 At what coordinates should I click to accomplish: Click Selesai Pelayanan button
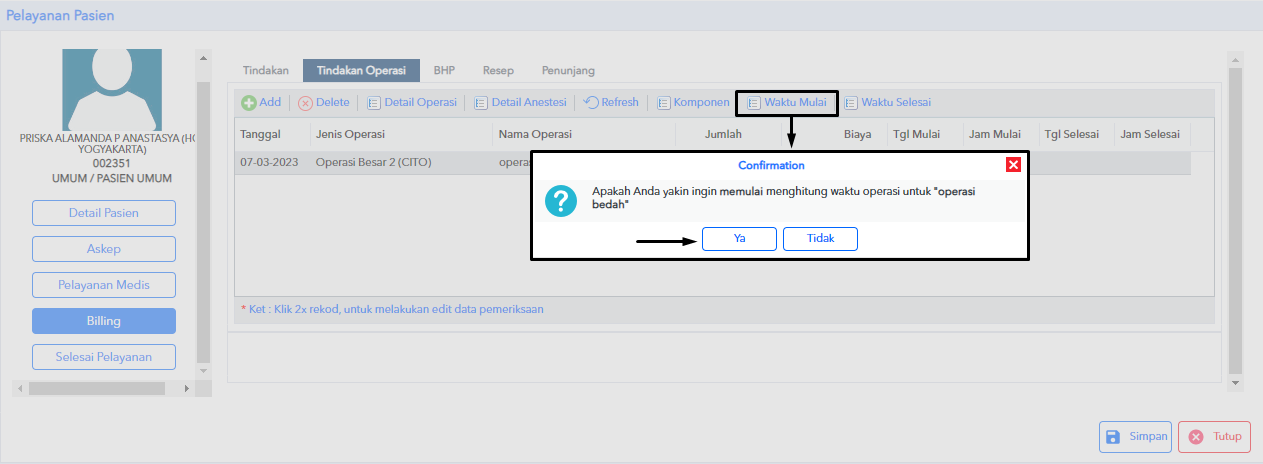(104, 357)
